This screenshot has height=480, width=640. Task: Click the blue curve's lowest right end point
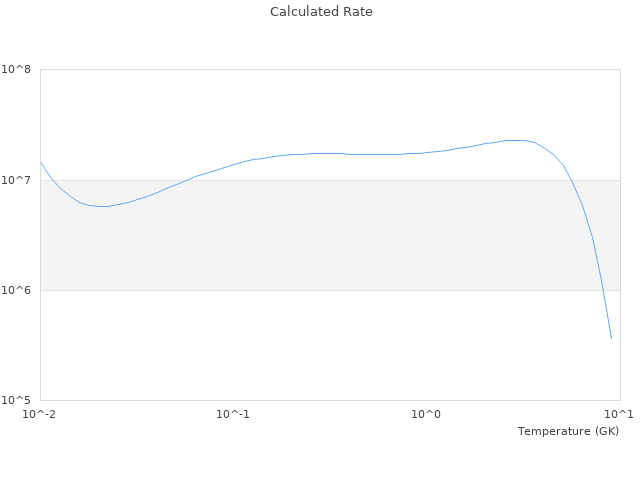pyautogui.click(x=611, y=338)
